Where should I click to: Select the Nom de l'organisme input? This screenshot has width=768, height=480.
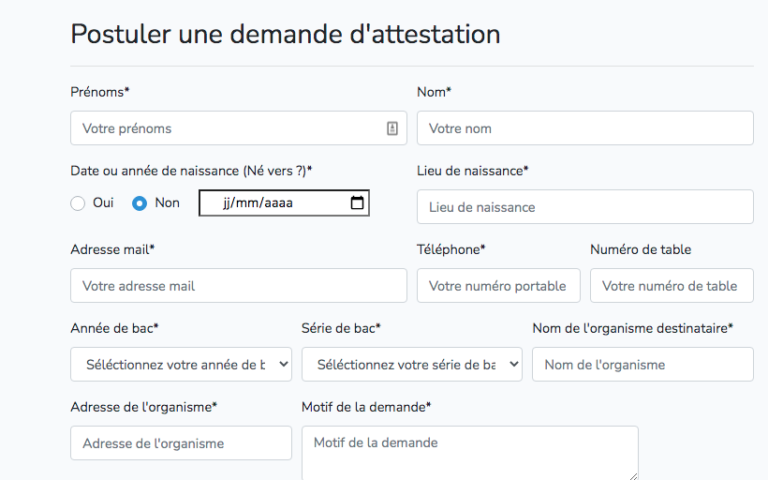(x=642, y=365)
